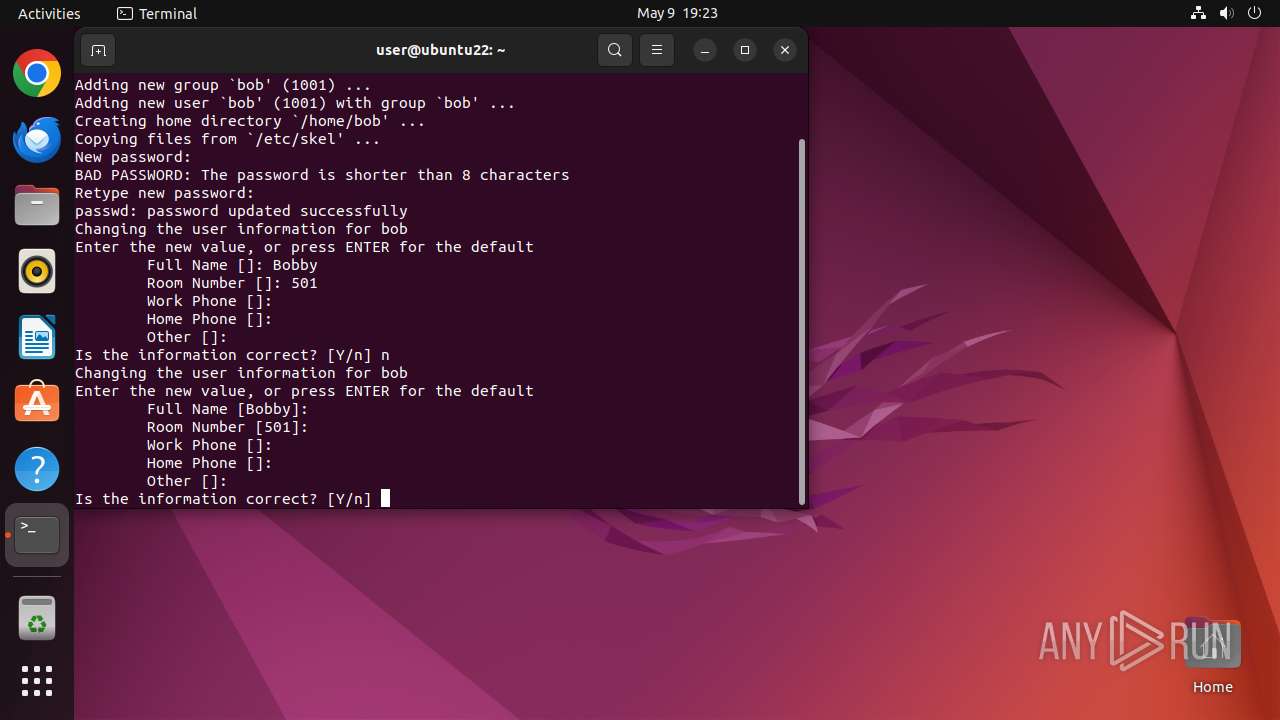Click 'Full Name [Bobby]:' line

(x=228, y=409)
